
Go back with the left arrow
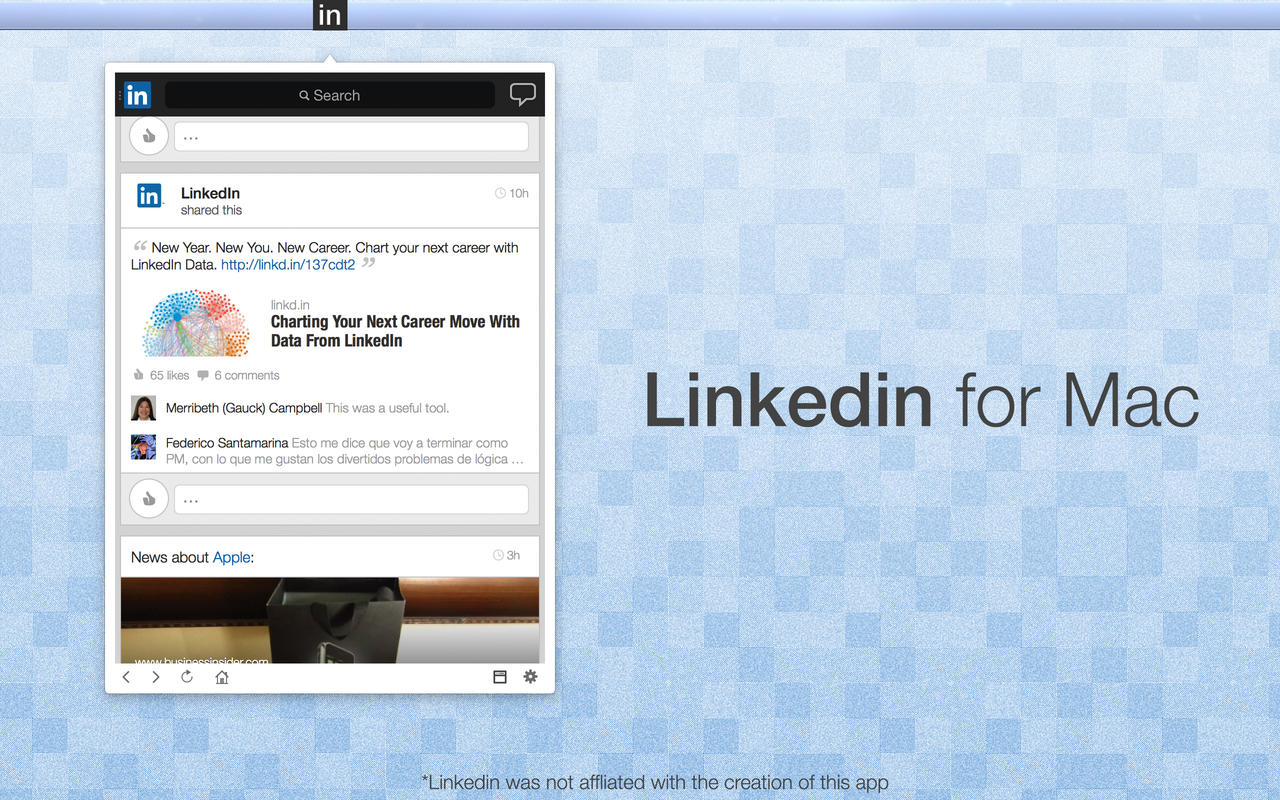126,677
